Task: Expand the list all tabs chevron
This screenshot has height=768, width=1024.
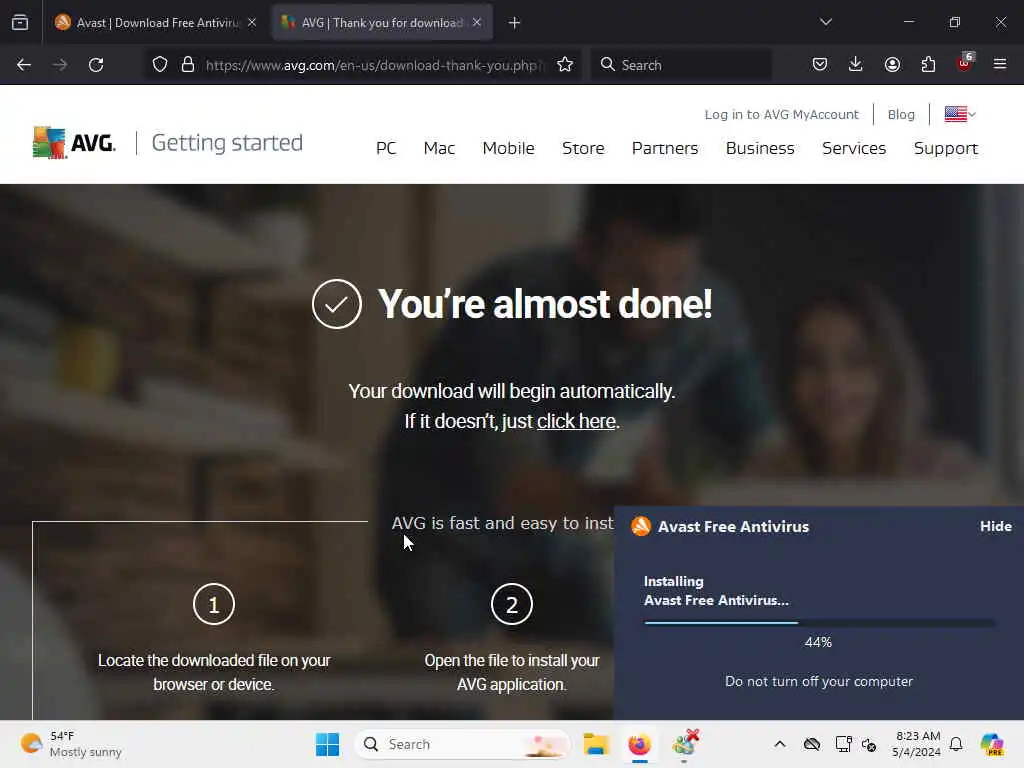Action: pyautogui.click(x=825, y=22)
